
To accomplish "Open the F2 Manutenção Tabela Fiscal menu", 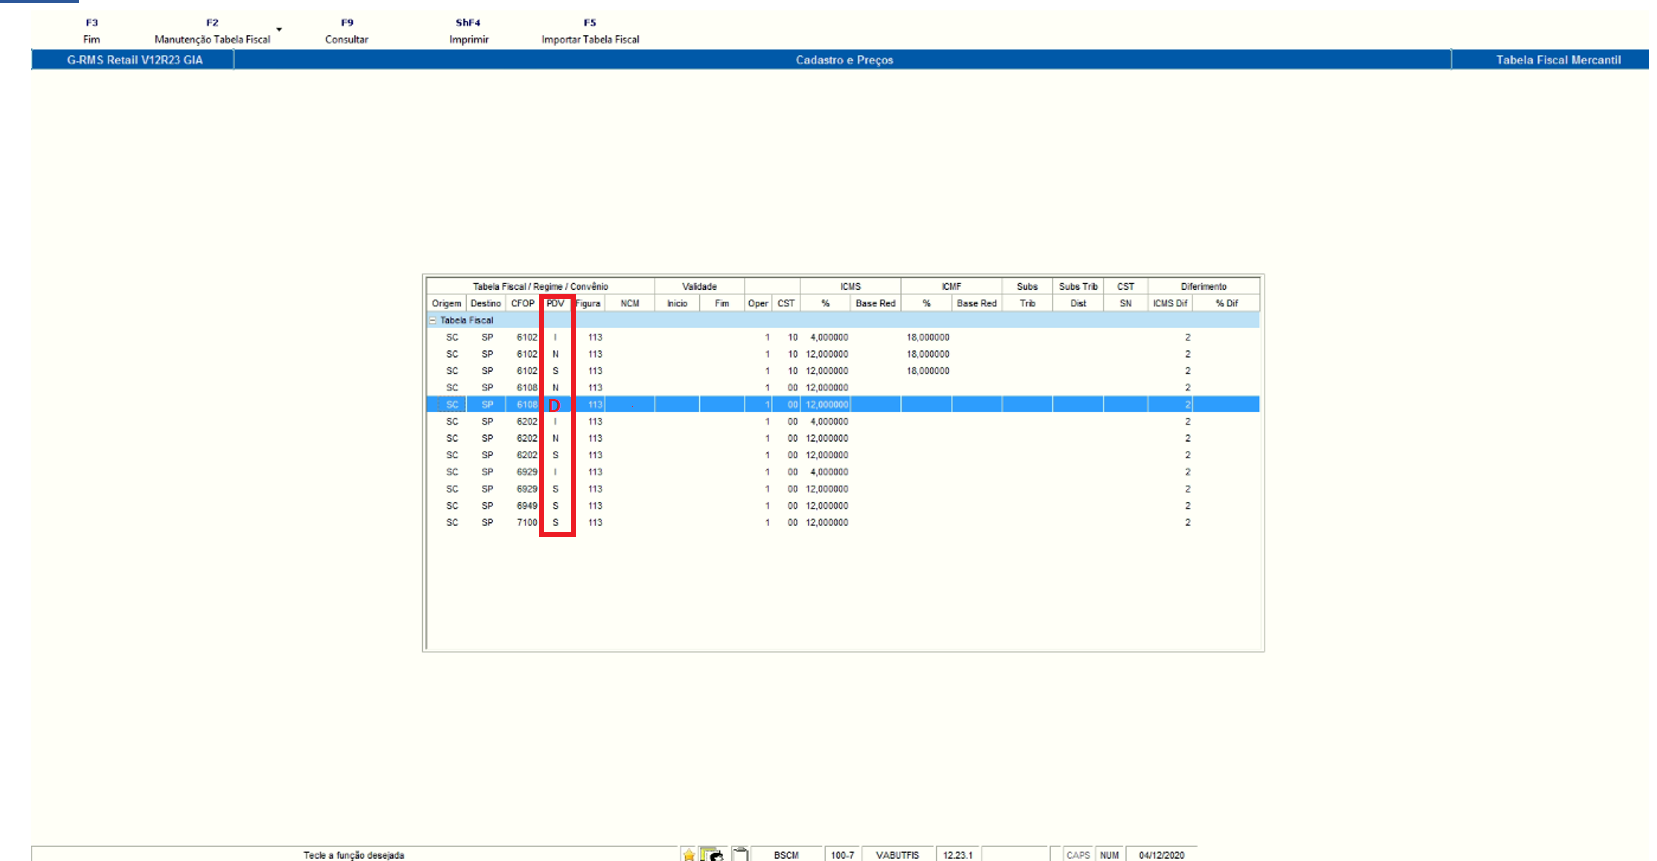I will (212, 31).
